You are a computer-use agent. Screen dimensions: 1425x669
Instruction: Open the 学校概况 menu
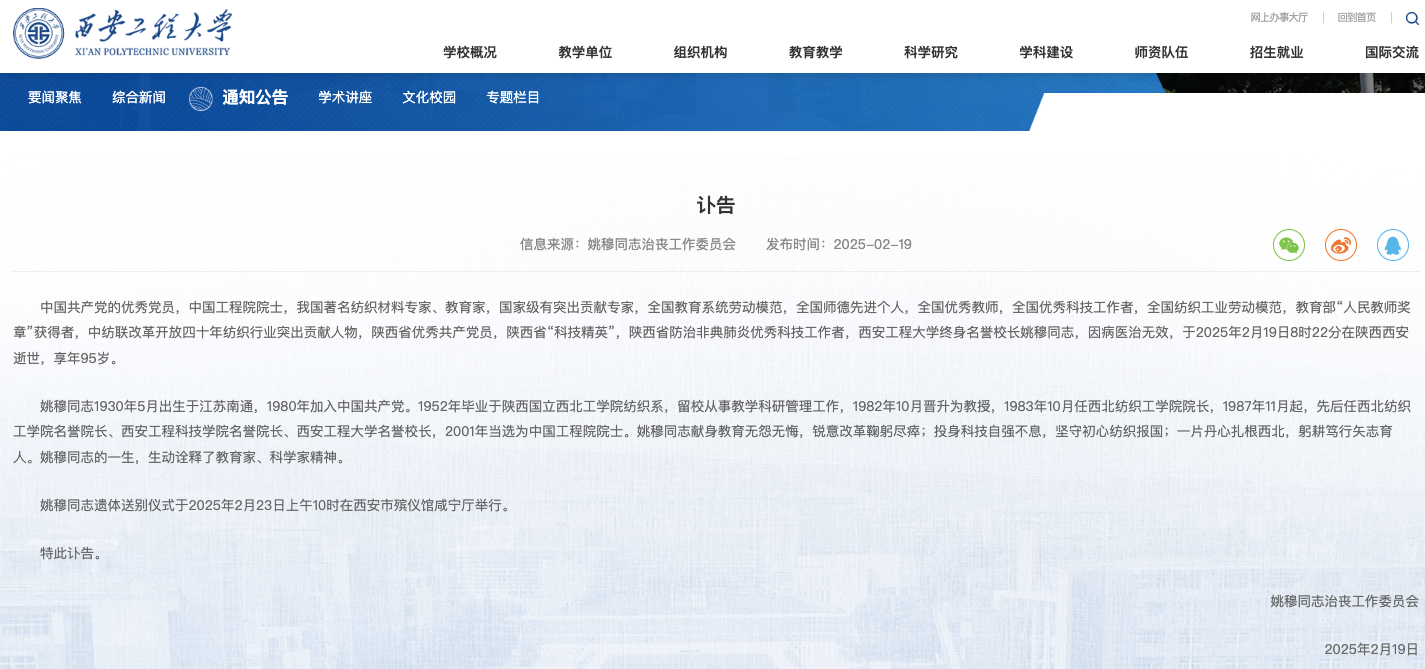(470, 52)
